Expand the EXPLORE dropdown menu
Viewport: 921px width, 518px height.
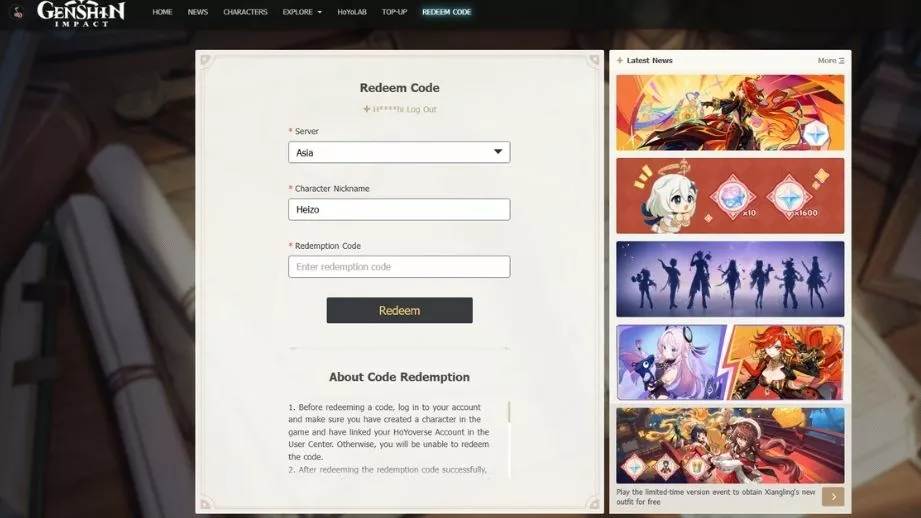[x=302, y=12]
